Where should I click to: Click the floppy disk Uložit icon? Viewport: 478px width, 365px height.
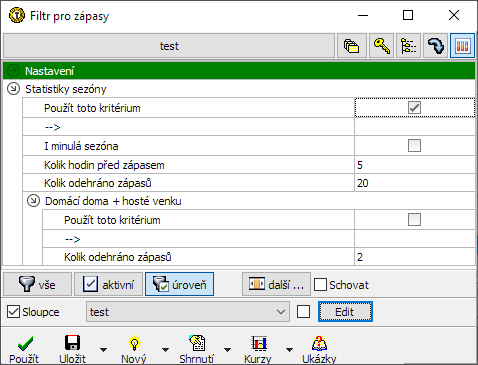pyautogui.click(x=72, y=343)
